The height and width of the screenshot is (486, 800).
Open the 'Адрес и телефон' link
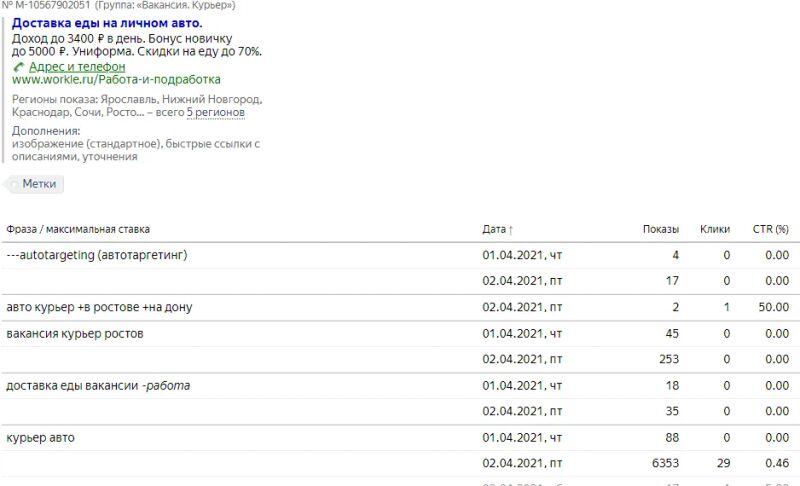click(x=77, y=67)
